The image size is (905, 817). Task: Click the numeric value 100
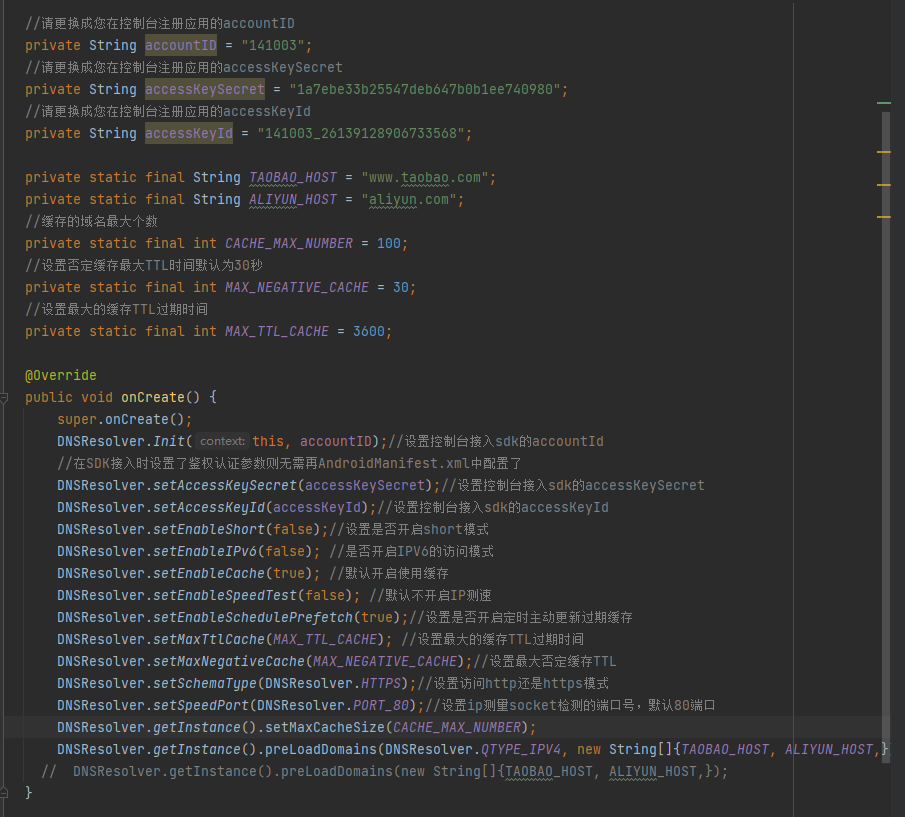point(388,243)
